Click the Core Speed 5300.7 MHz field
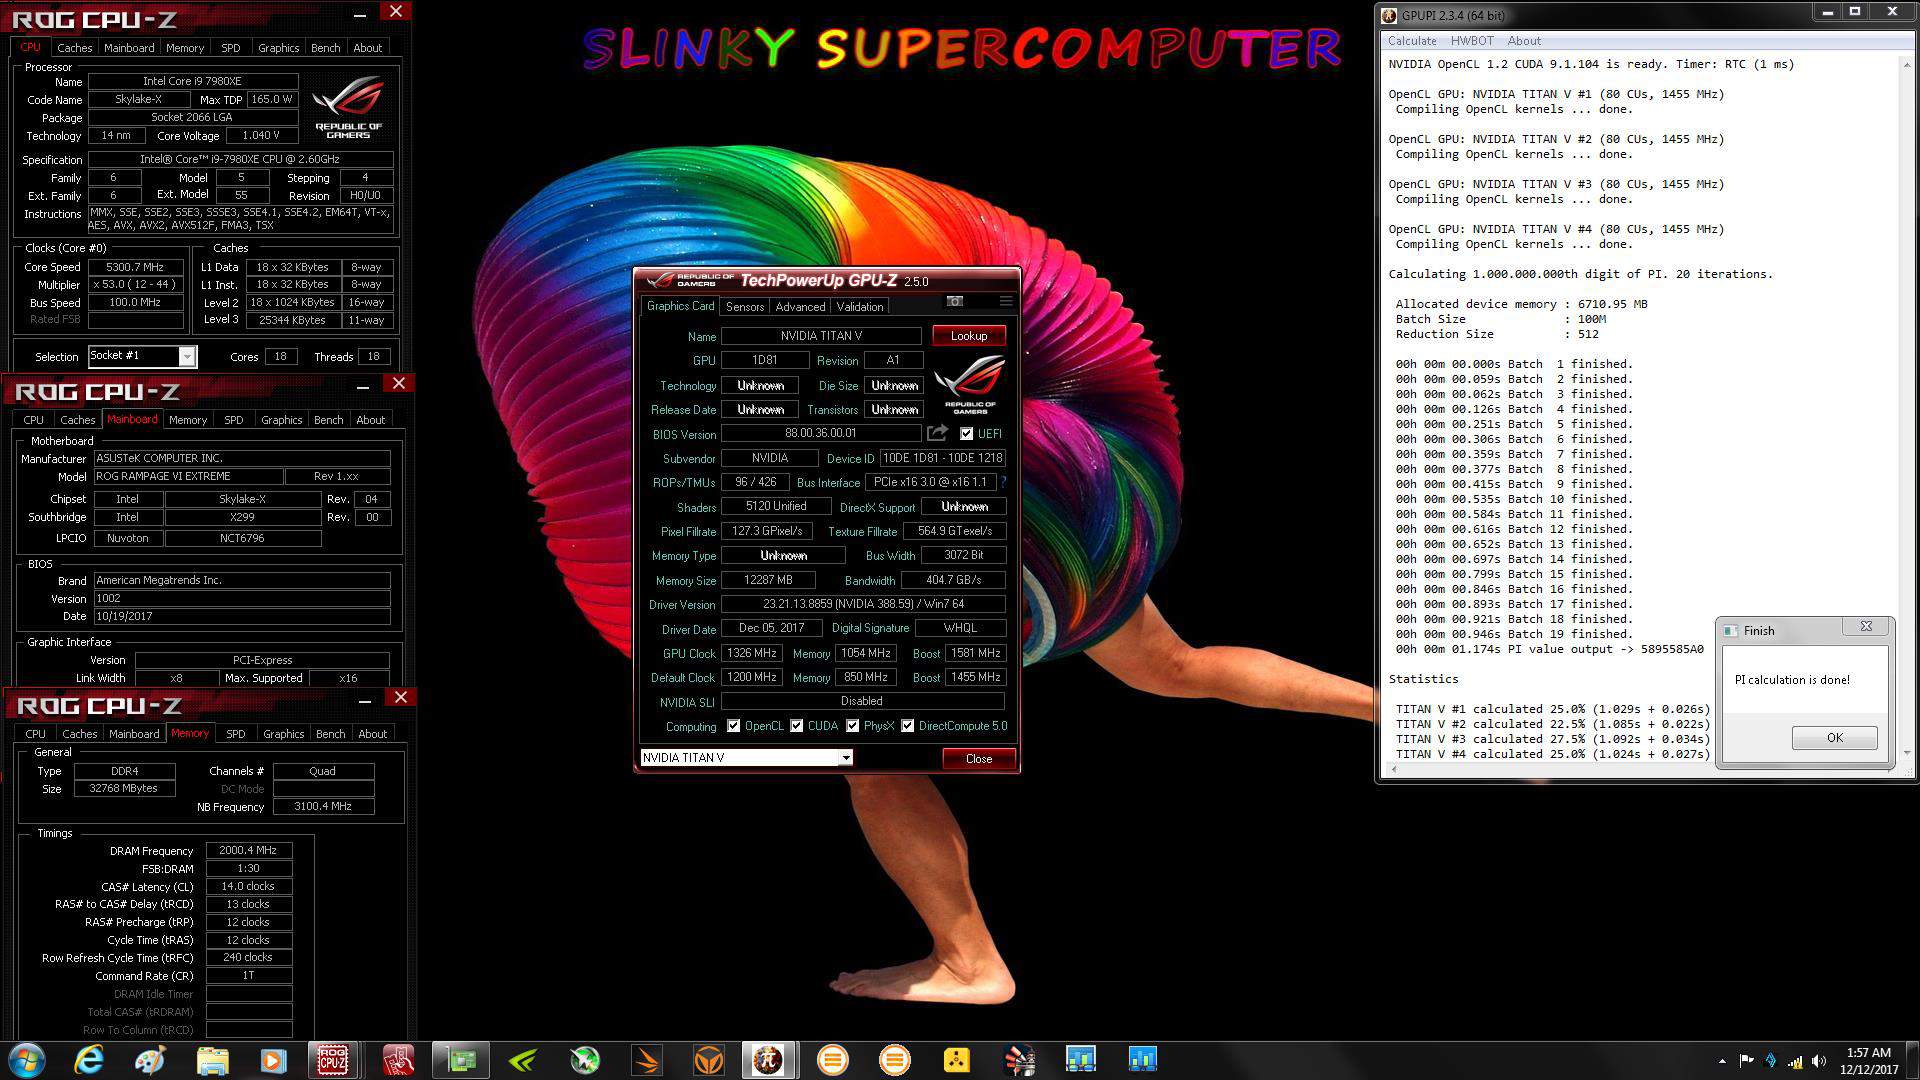 click(x=135, y=267)
